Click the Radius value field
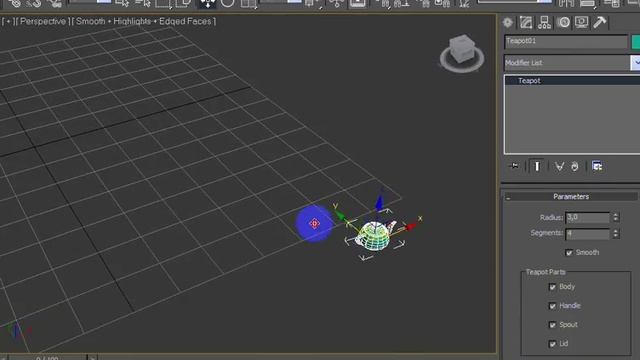640x360 pixels. pyautogui.click(x=587, y=218)
